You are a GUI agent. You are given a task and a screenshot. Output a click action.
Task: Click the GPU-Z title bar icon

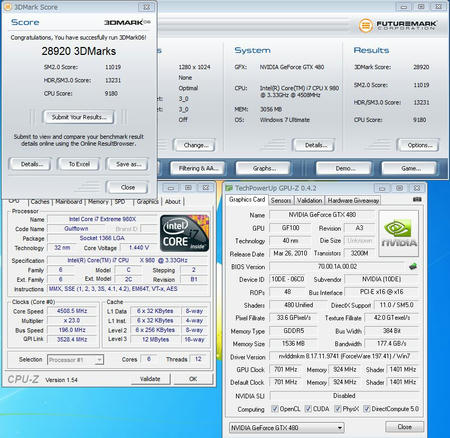click(x=229, y=188)
